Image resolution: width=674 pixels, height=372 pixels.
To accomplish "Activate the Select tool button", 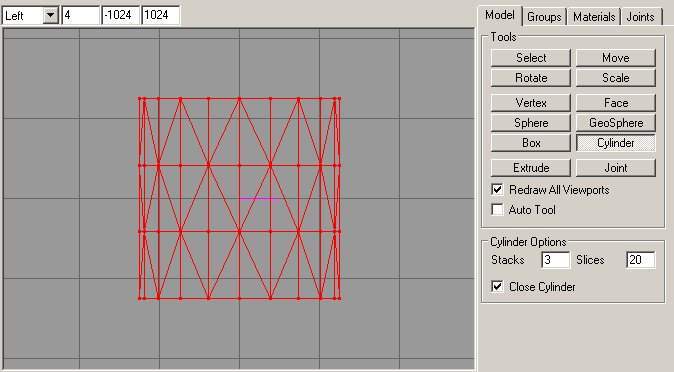I will click(x=531, y=58).
